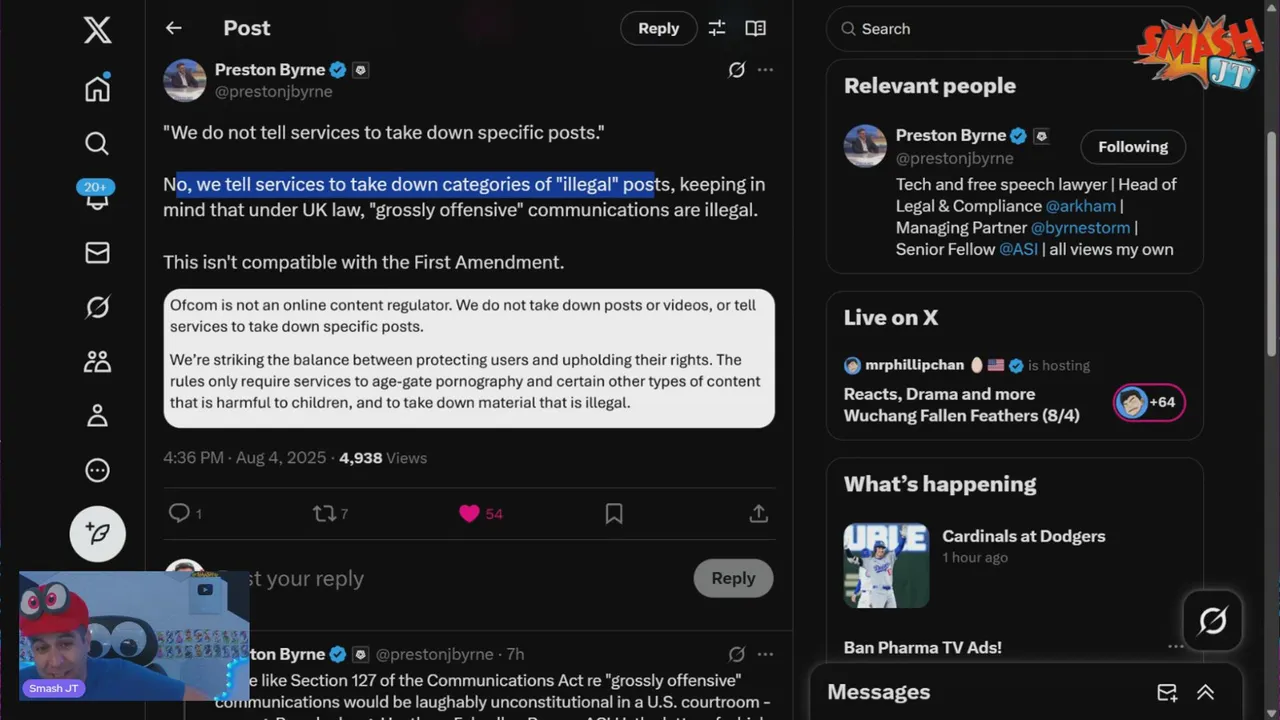
Task: Go to Home feed icon
Action: pyautogui.click(x=97, y=88)
